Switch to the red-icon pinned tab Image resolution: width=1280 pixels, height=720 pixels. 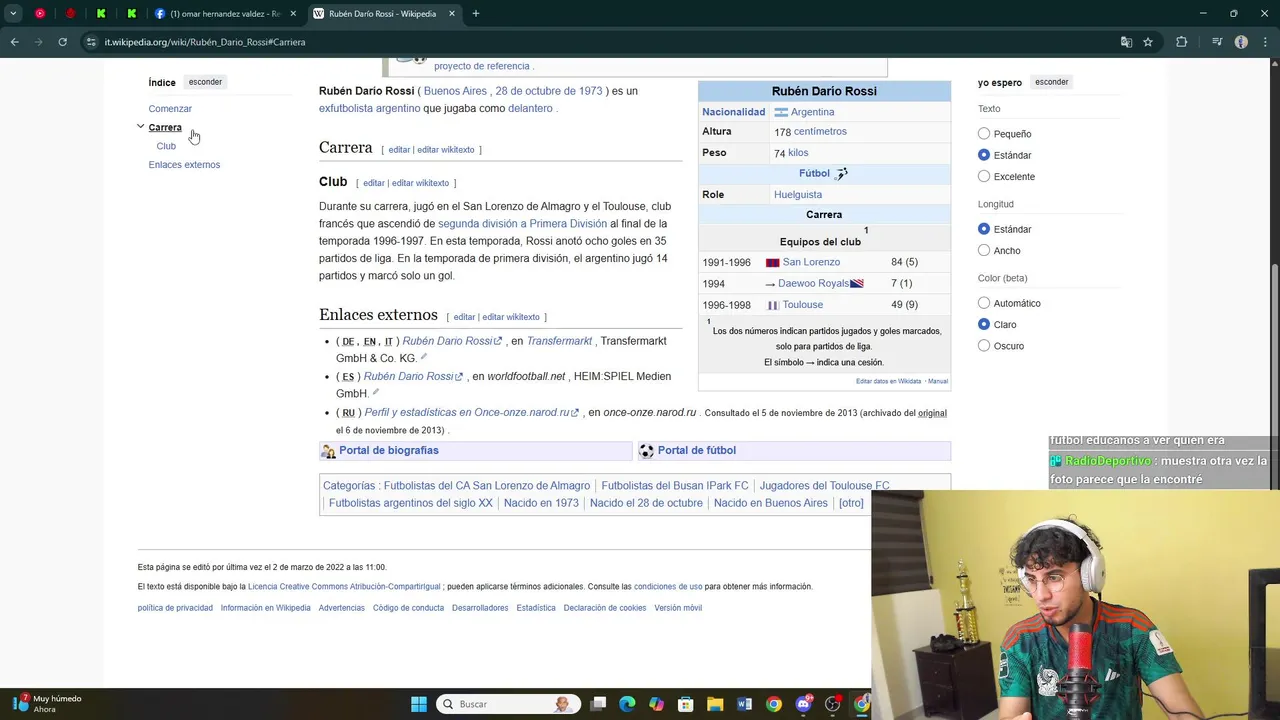coord(70,14)
